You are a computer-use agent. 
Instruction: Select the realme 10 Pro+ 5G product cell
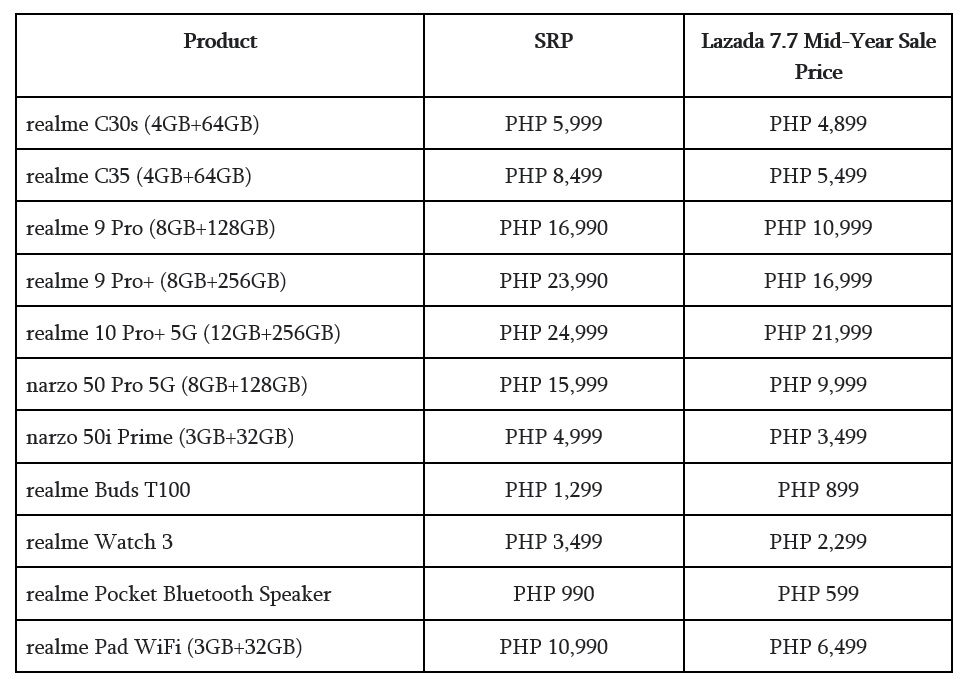[x=183, y=333]
